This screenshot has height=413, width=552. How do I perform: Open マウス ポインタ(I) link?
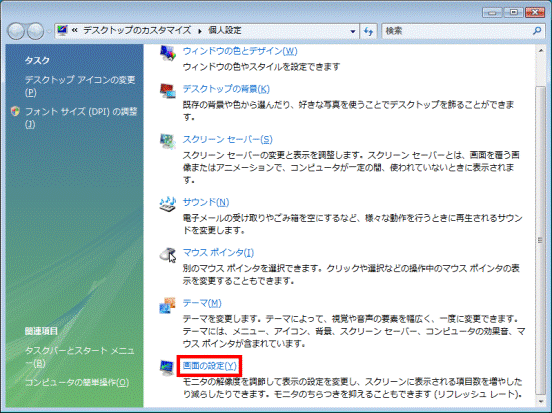click(x=218, y=252)
